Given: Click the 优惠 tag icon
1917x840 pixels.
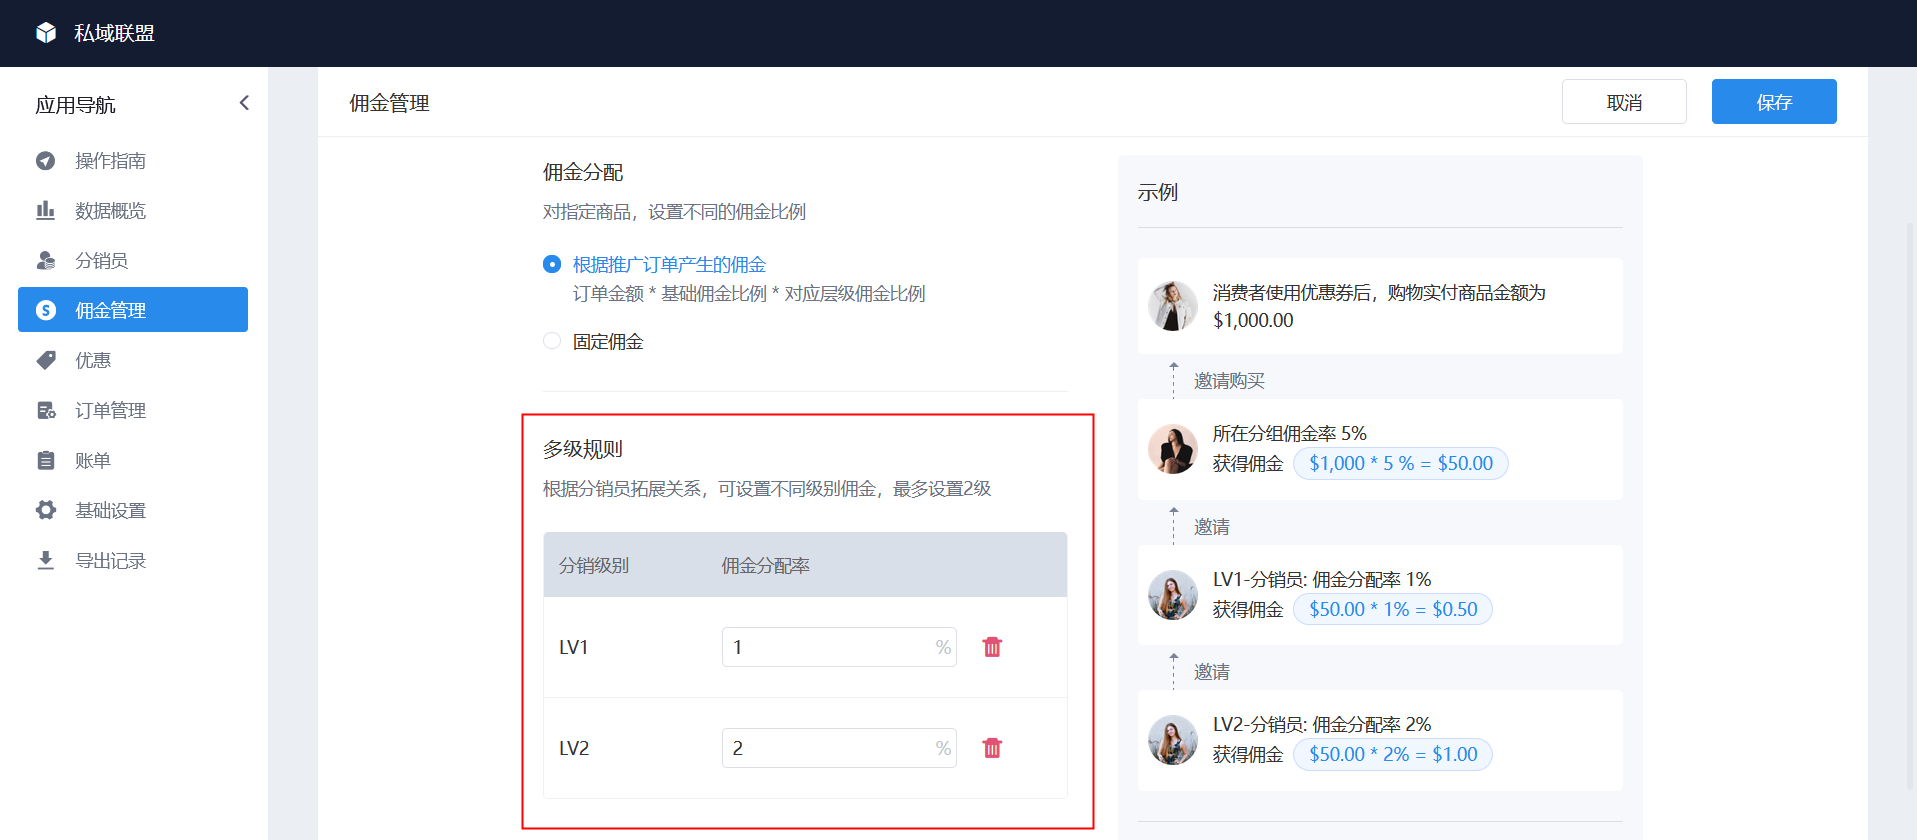Looking at the screenshot, I should point(46,360).
